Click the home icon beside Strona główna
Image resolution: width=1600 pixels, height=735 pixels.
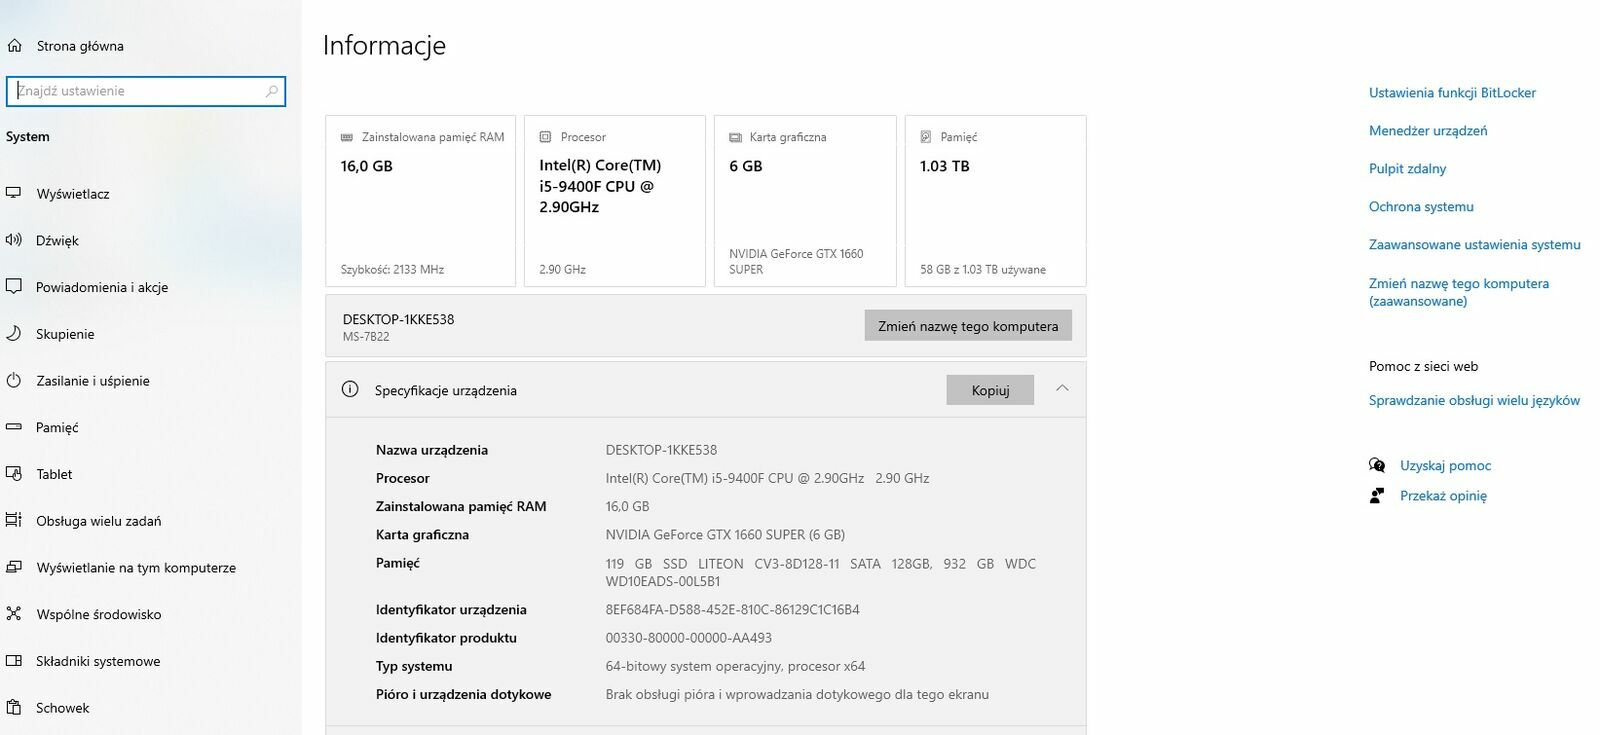14,46
